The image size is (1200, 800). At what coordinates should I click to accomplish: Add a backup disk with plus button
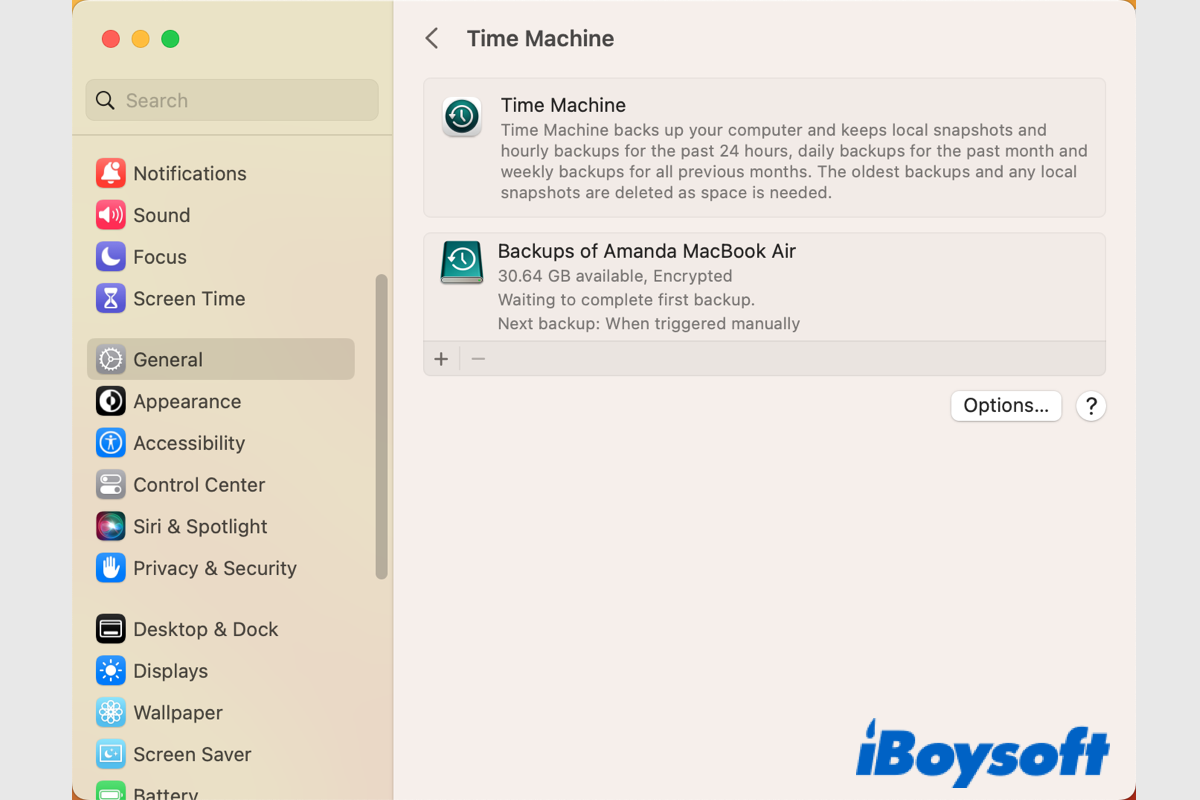tap(441, 359)
